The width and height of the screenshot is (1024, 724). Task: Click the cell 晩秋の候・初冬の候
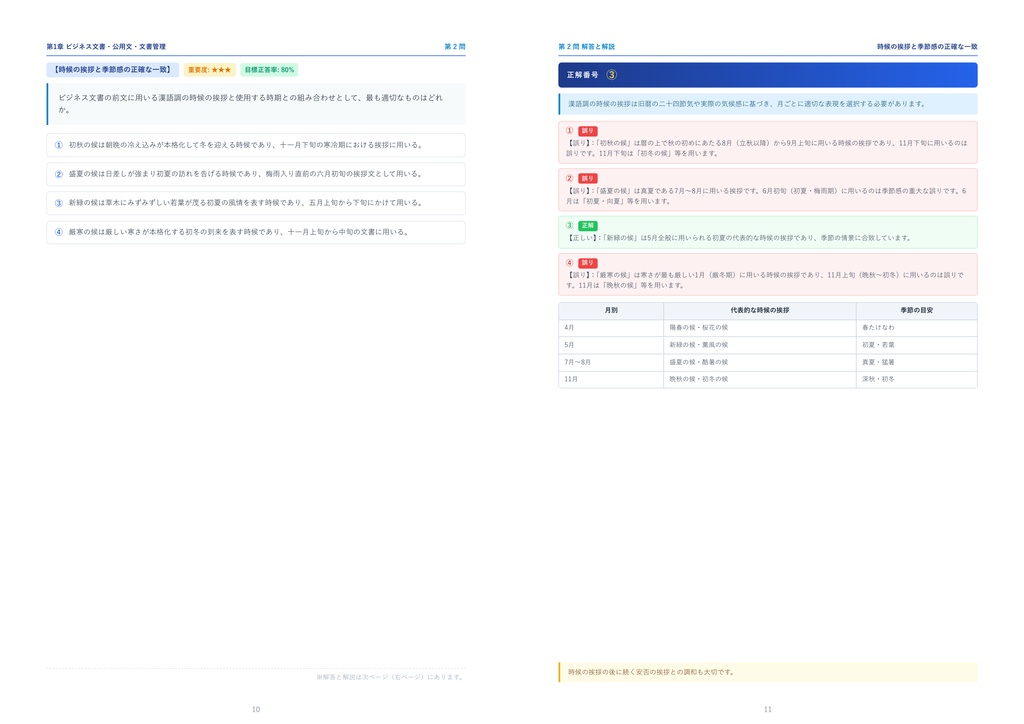pos(760,379)
